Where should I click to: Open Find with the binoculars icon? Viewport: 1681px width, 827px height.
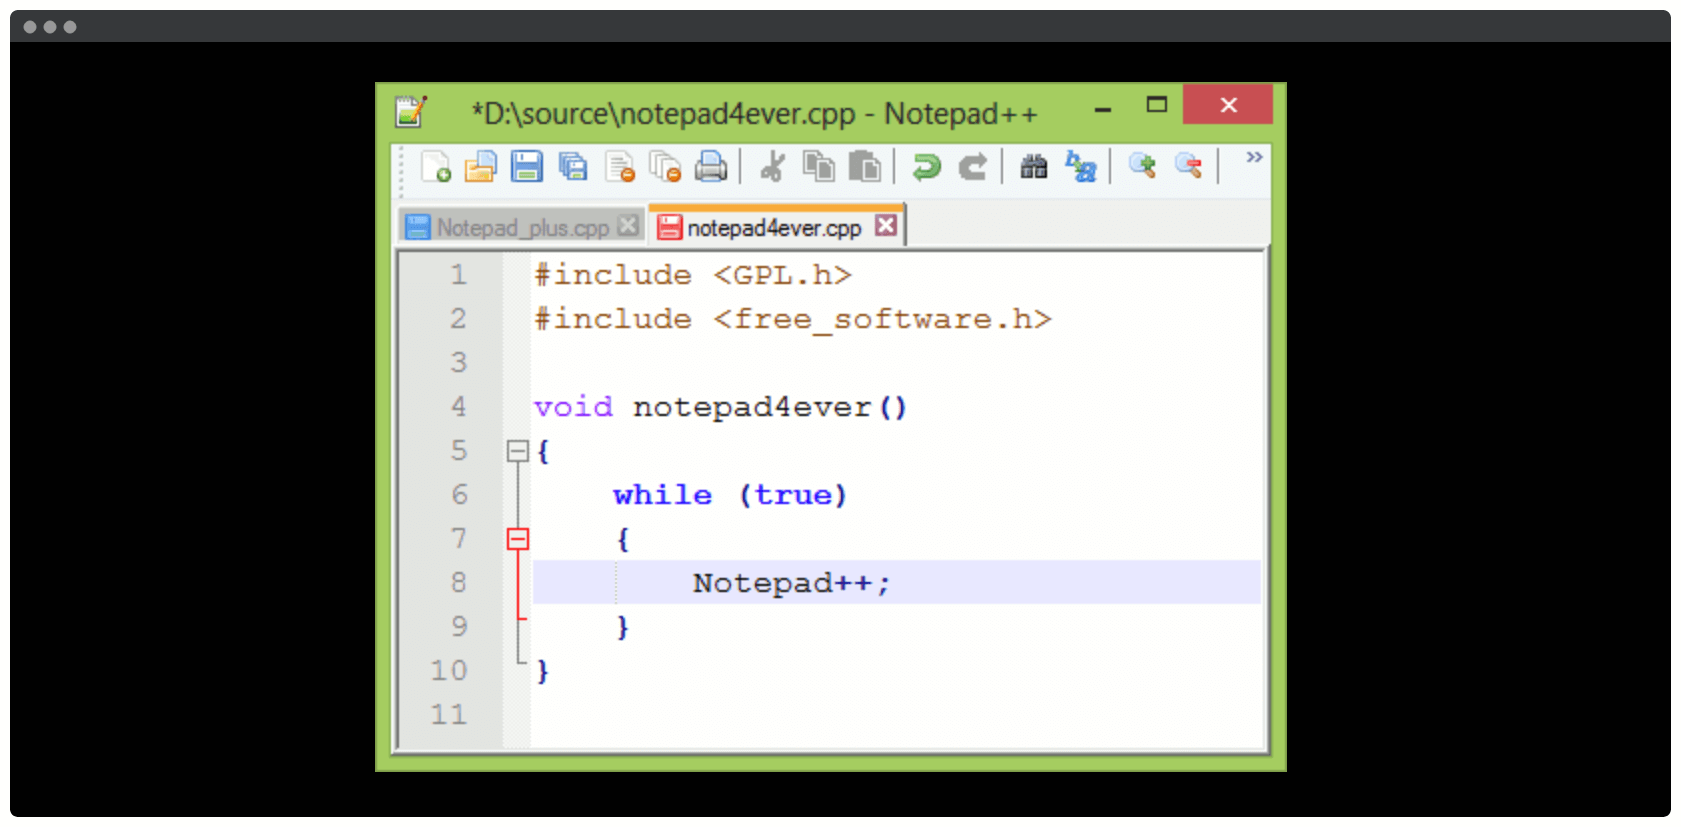[1034, 167]
